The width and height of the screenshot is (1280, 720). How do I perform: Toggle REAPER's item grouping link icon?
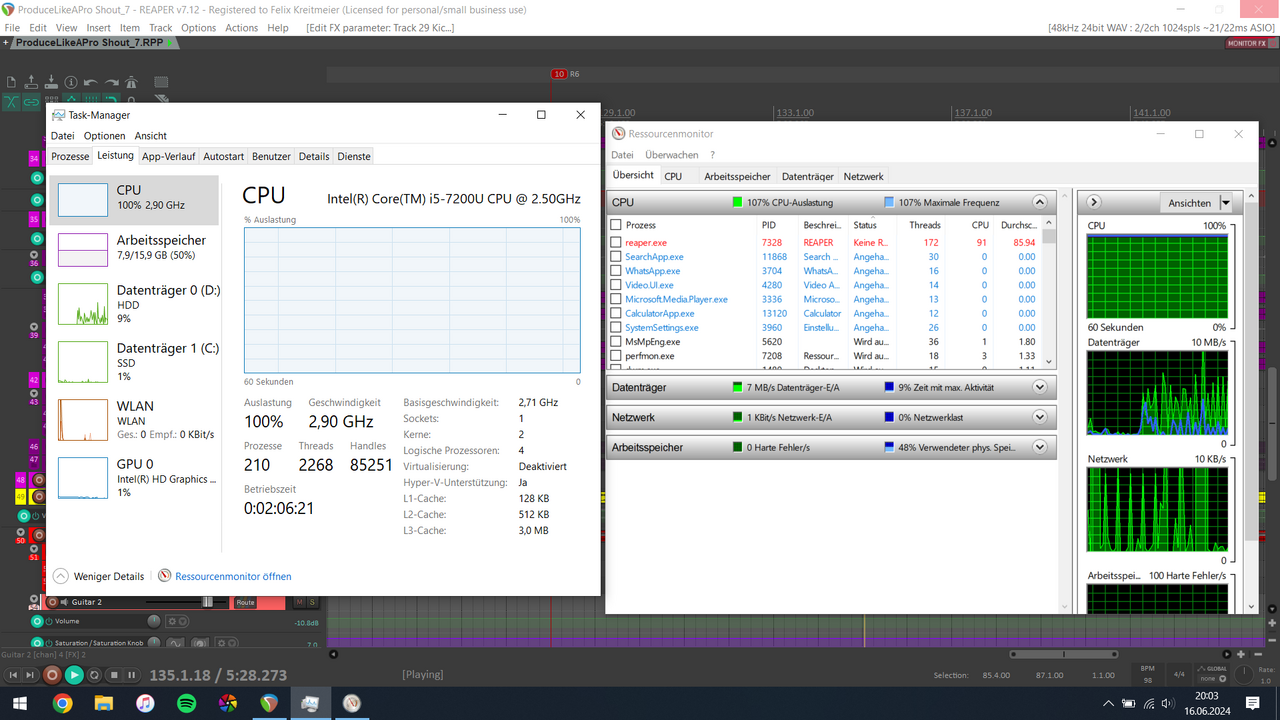[31, 101]
